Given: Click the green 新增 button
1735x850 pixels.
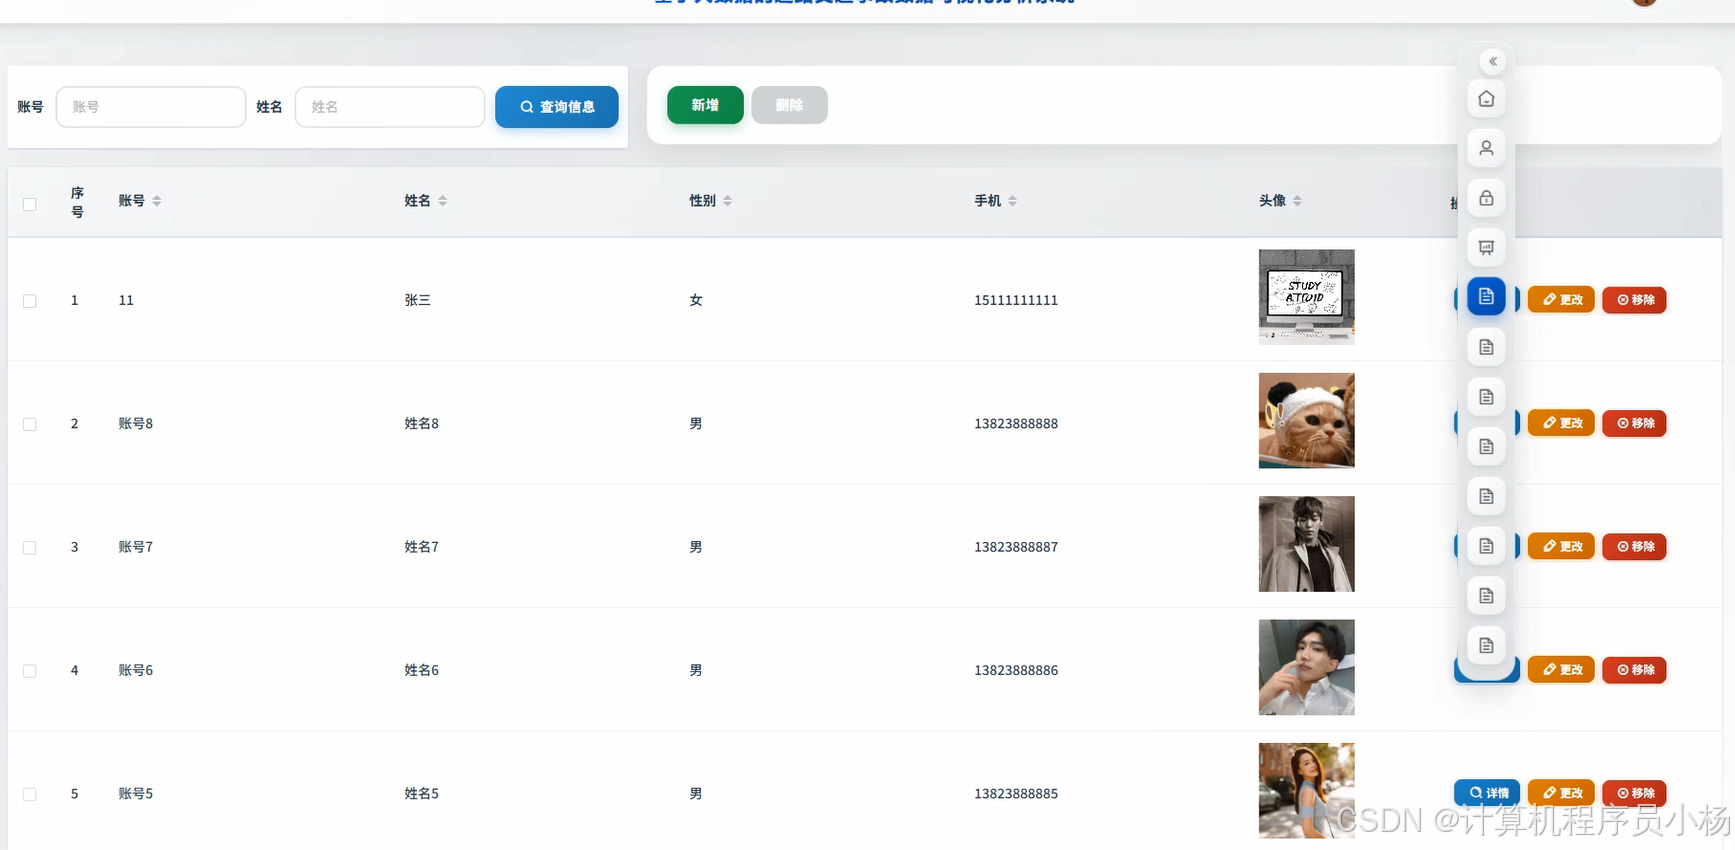Looking at the screenshot, I should click(705, 105).
